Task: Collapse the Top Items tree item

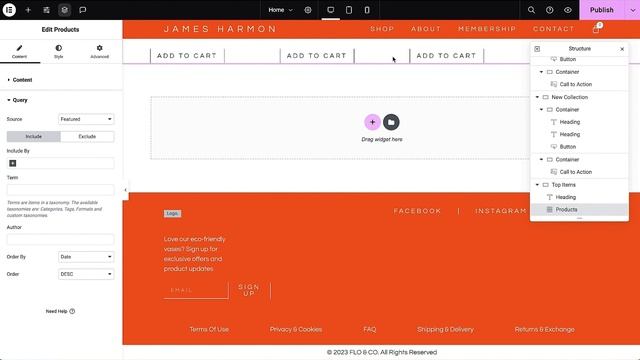Action: tap(537, 185)
